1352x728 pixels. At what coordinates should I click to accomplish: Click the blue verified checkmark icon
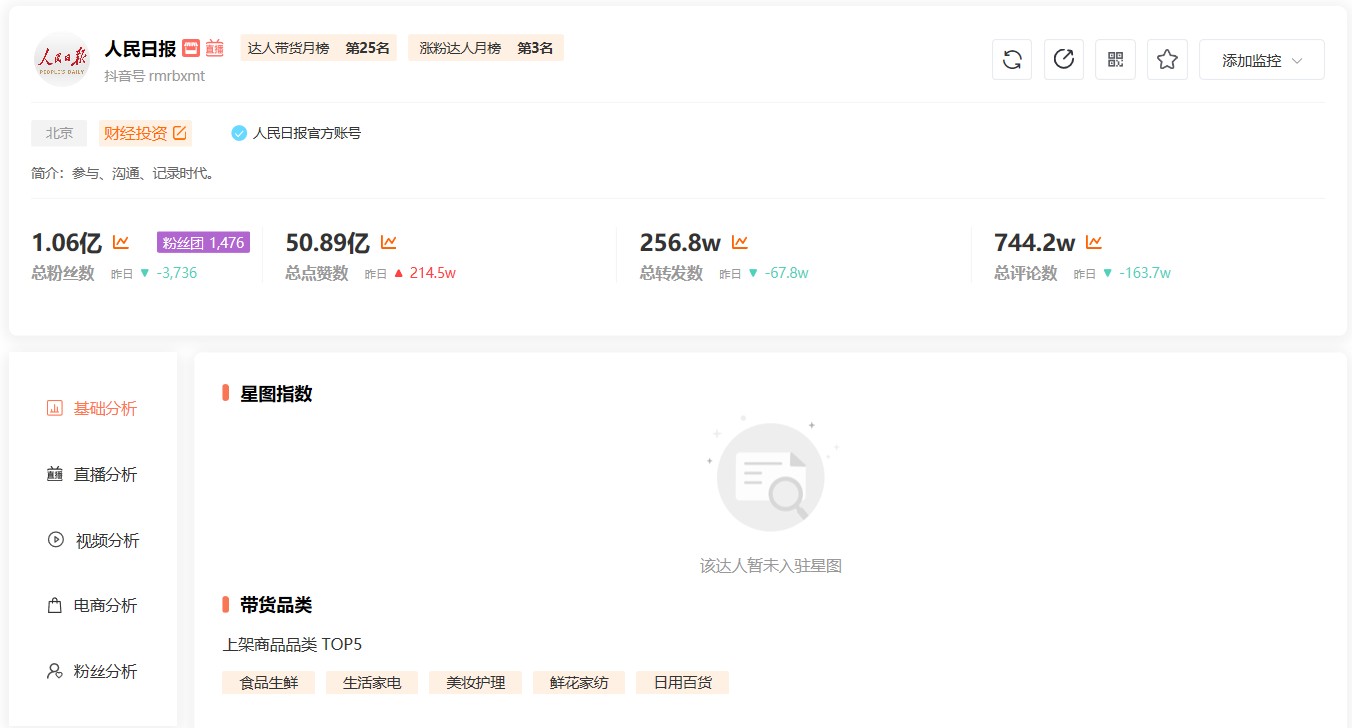coord(239,133)
